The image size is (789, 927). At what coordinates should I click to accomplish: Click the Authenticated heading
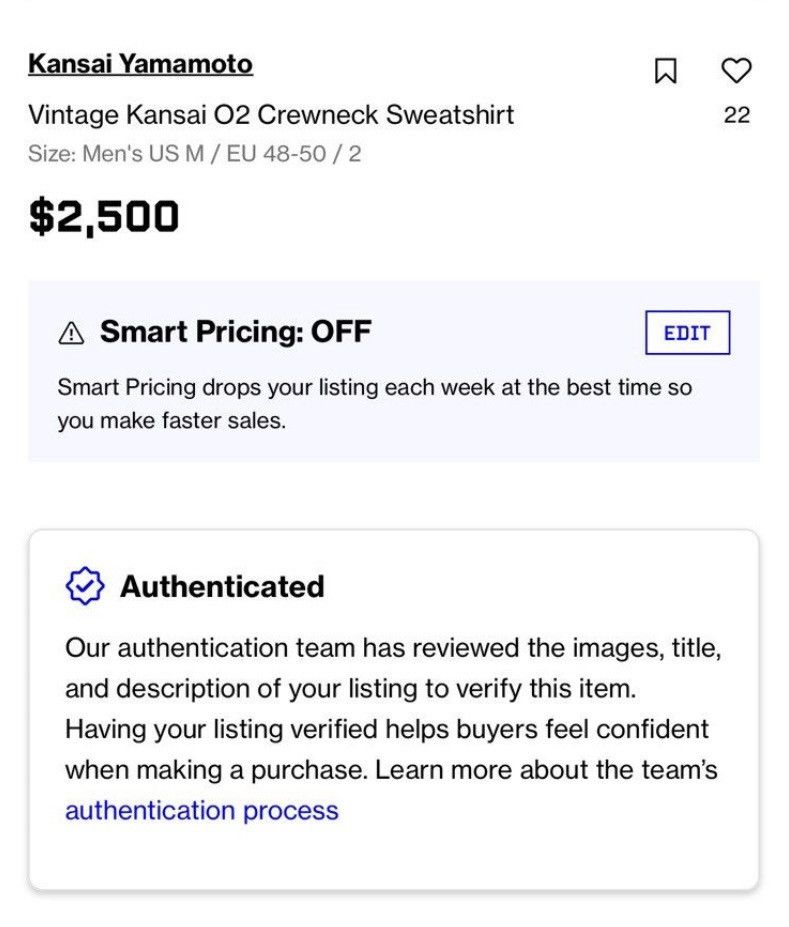tap(222, 586)
